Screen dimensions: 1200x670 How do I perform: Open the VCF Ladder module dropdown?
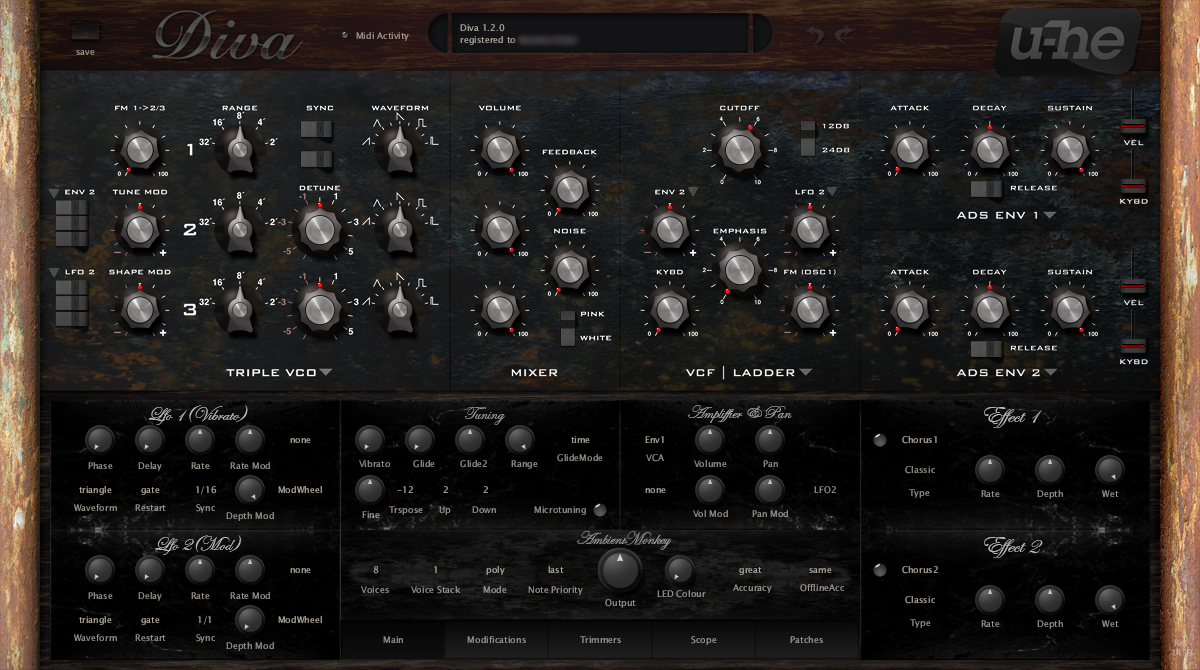coord(805,373)
